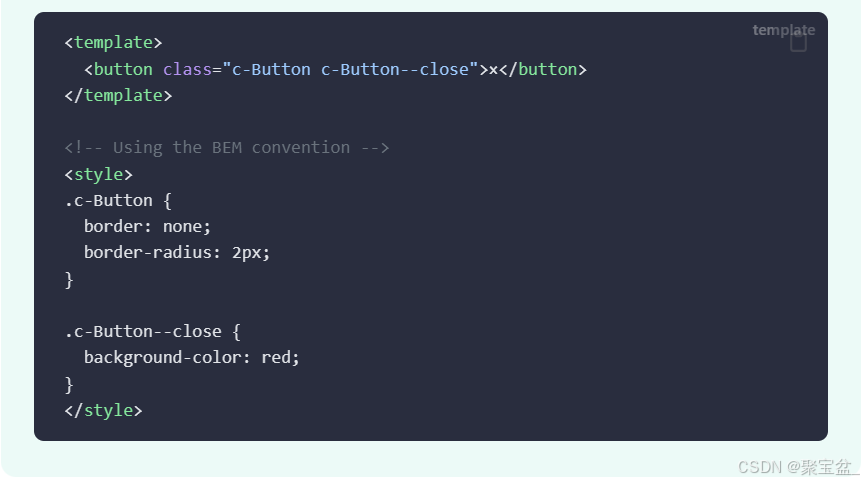864x482 pixels.
Task: Click the "border: none;" declaration
Action: point(148,226)
